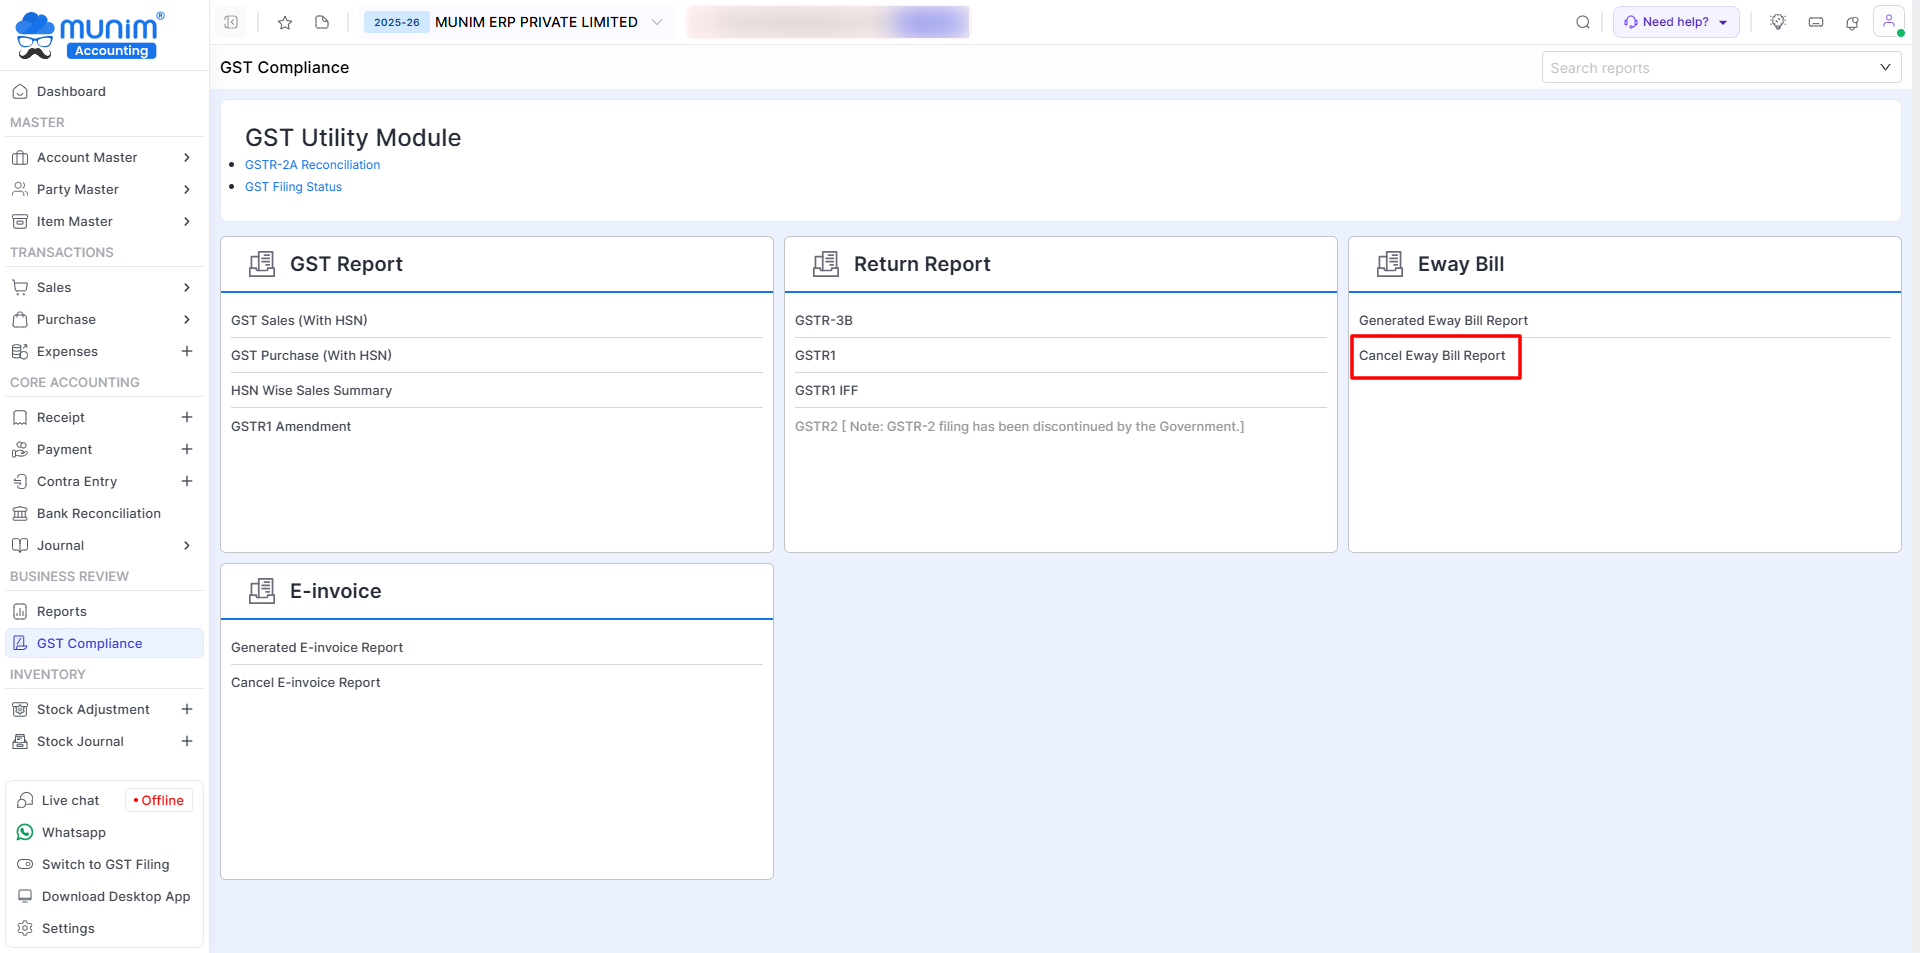Go to Dashboard in sidebar
The image size is (1920, 953).
[x=71, y=91]
